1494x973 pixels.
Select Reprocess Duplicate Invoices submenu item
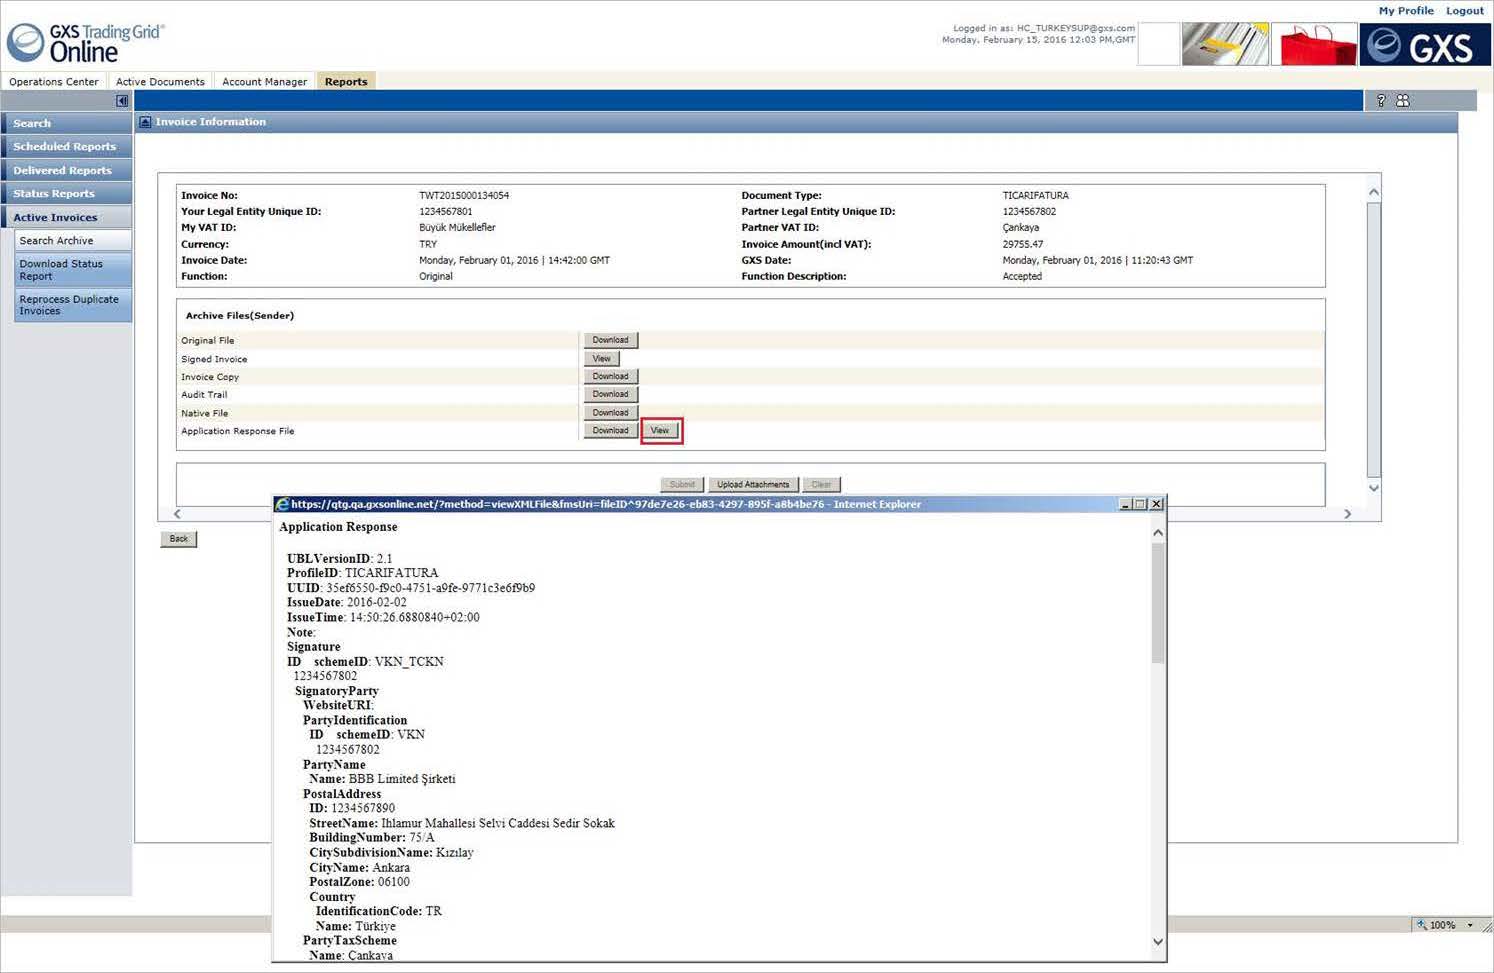(x=73, y=305)
